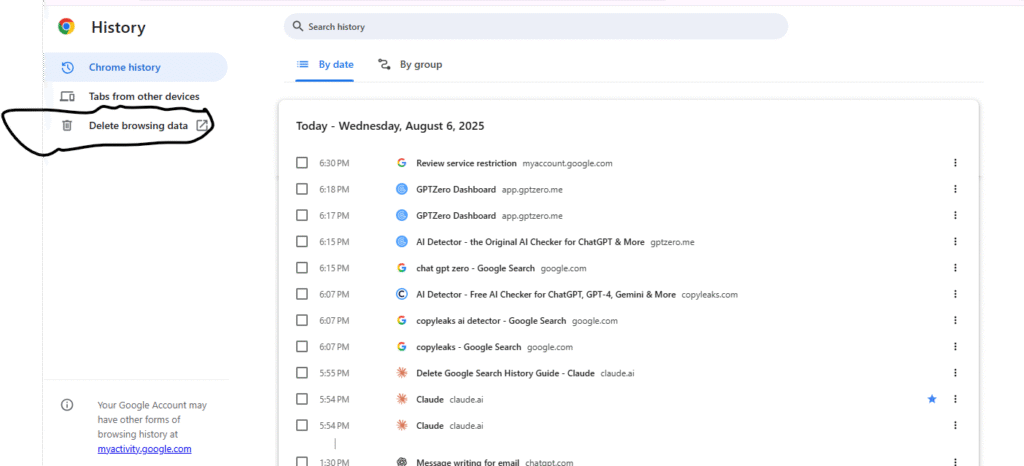The width and height of the screenshot is (1024, 466).
Task: Open the three-dot menu for the starred Claude entry
Action: (955, 399)
